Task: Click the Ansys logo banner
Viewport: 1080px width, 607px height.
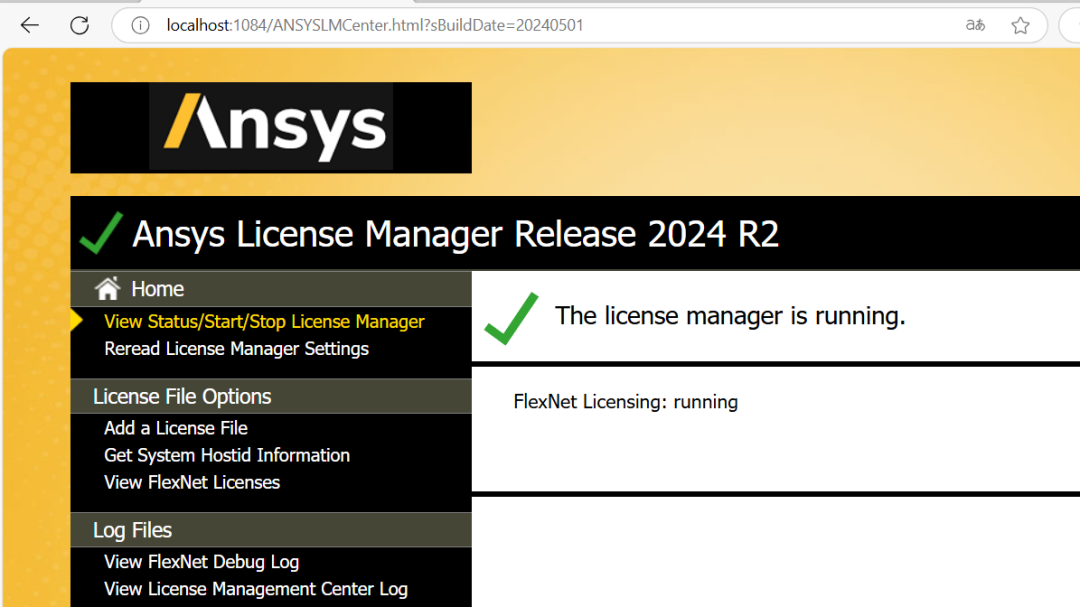Action: 271,127
